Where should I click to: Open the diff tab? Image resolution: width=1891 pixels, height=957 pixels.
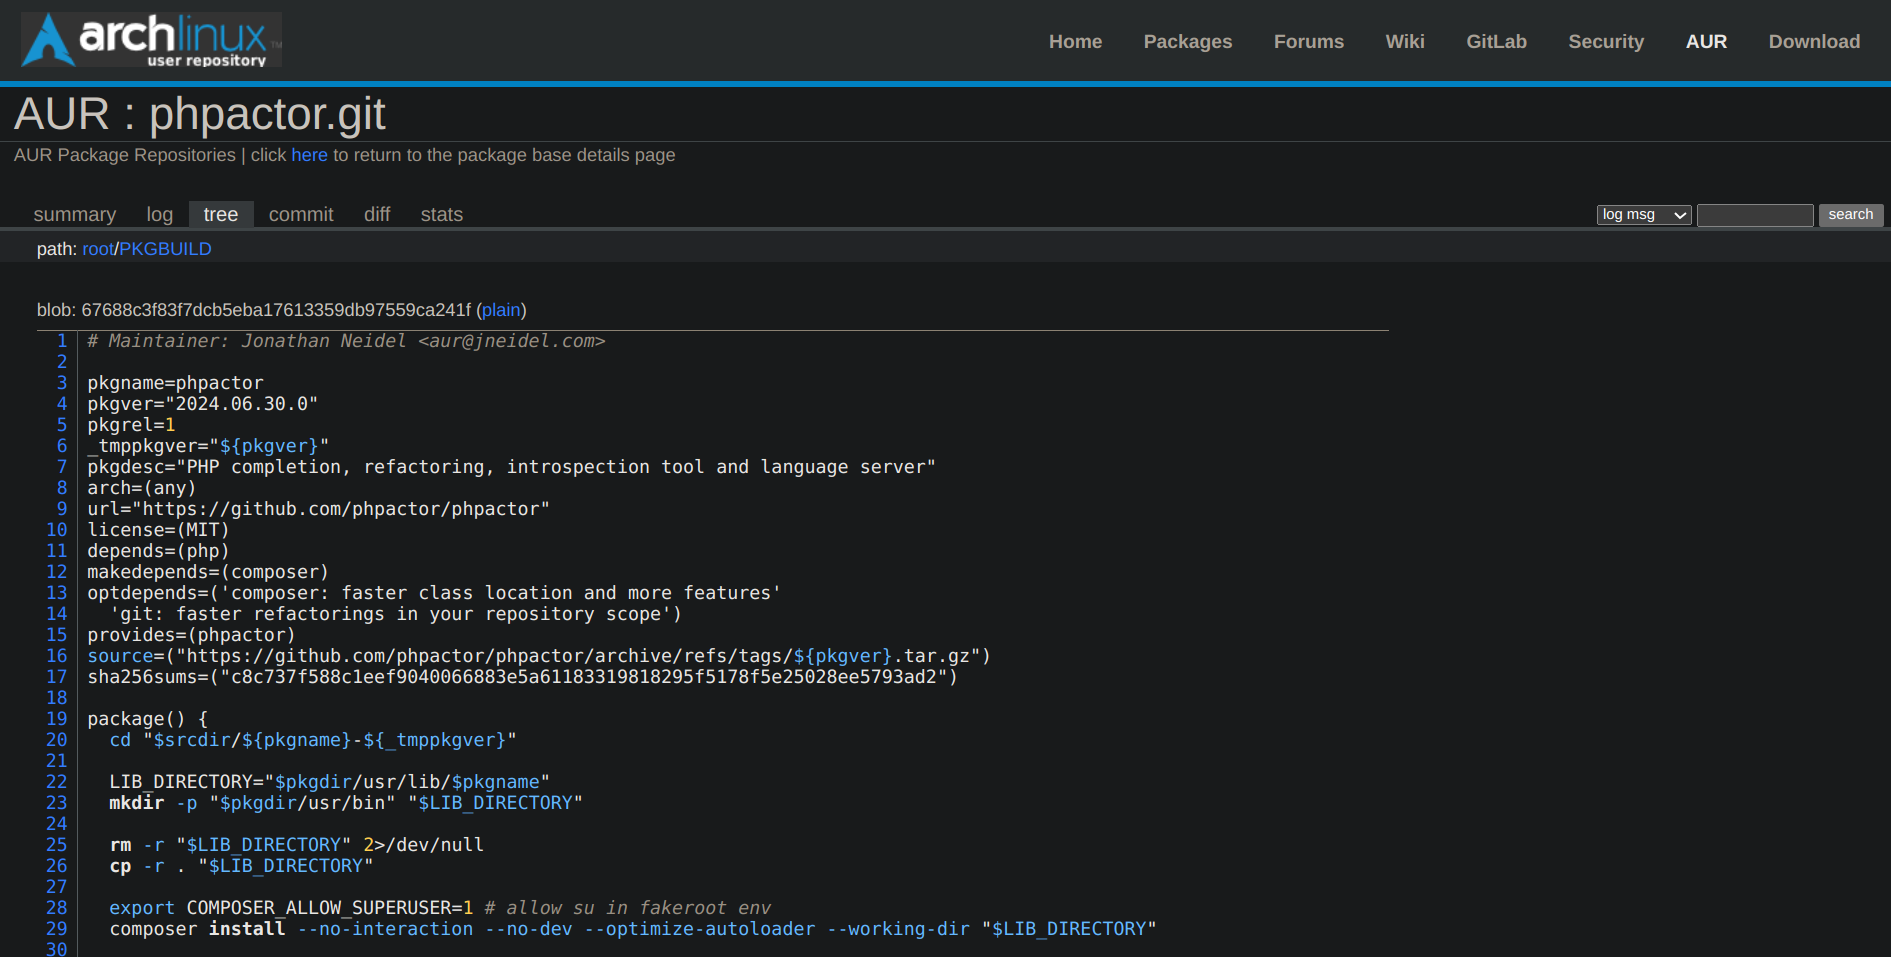click(x=377, y=214)
